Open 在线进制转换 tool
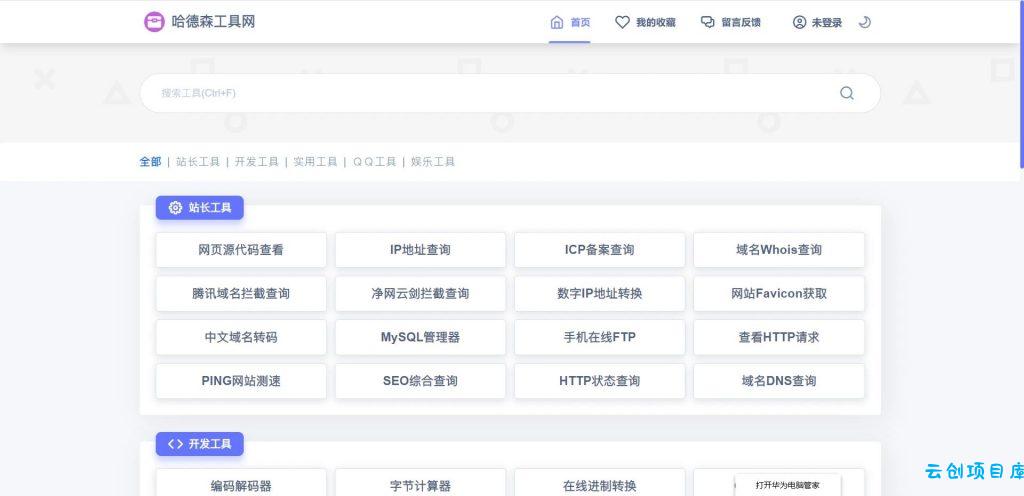The height and width of the screenshot is (496, 1024). pos(600,483)
